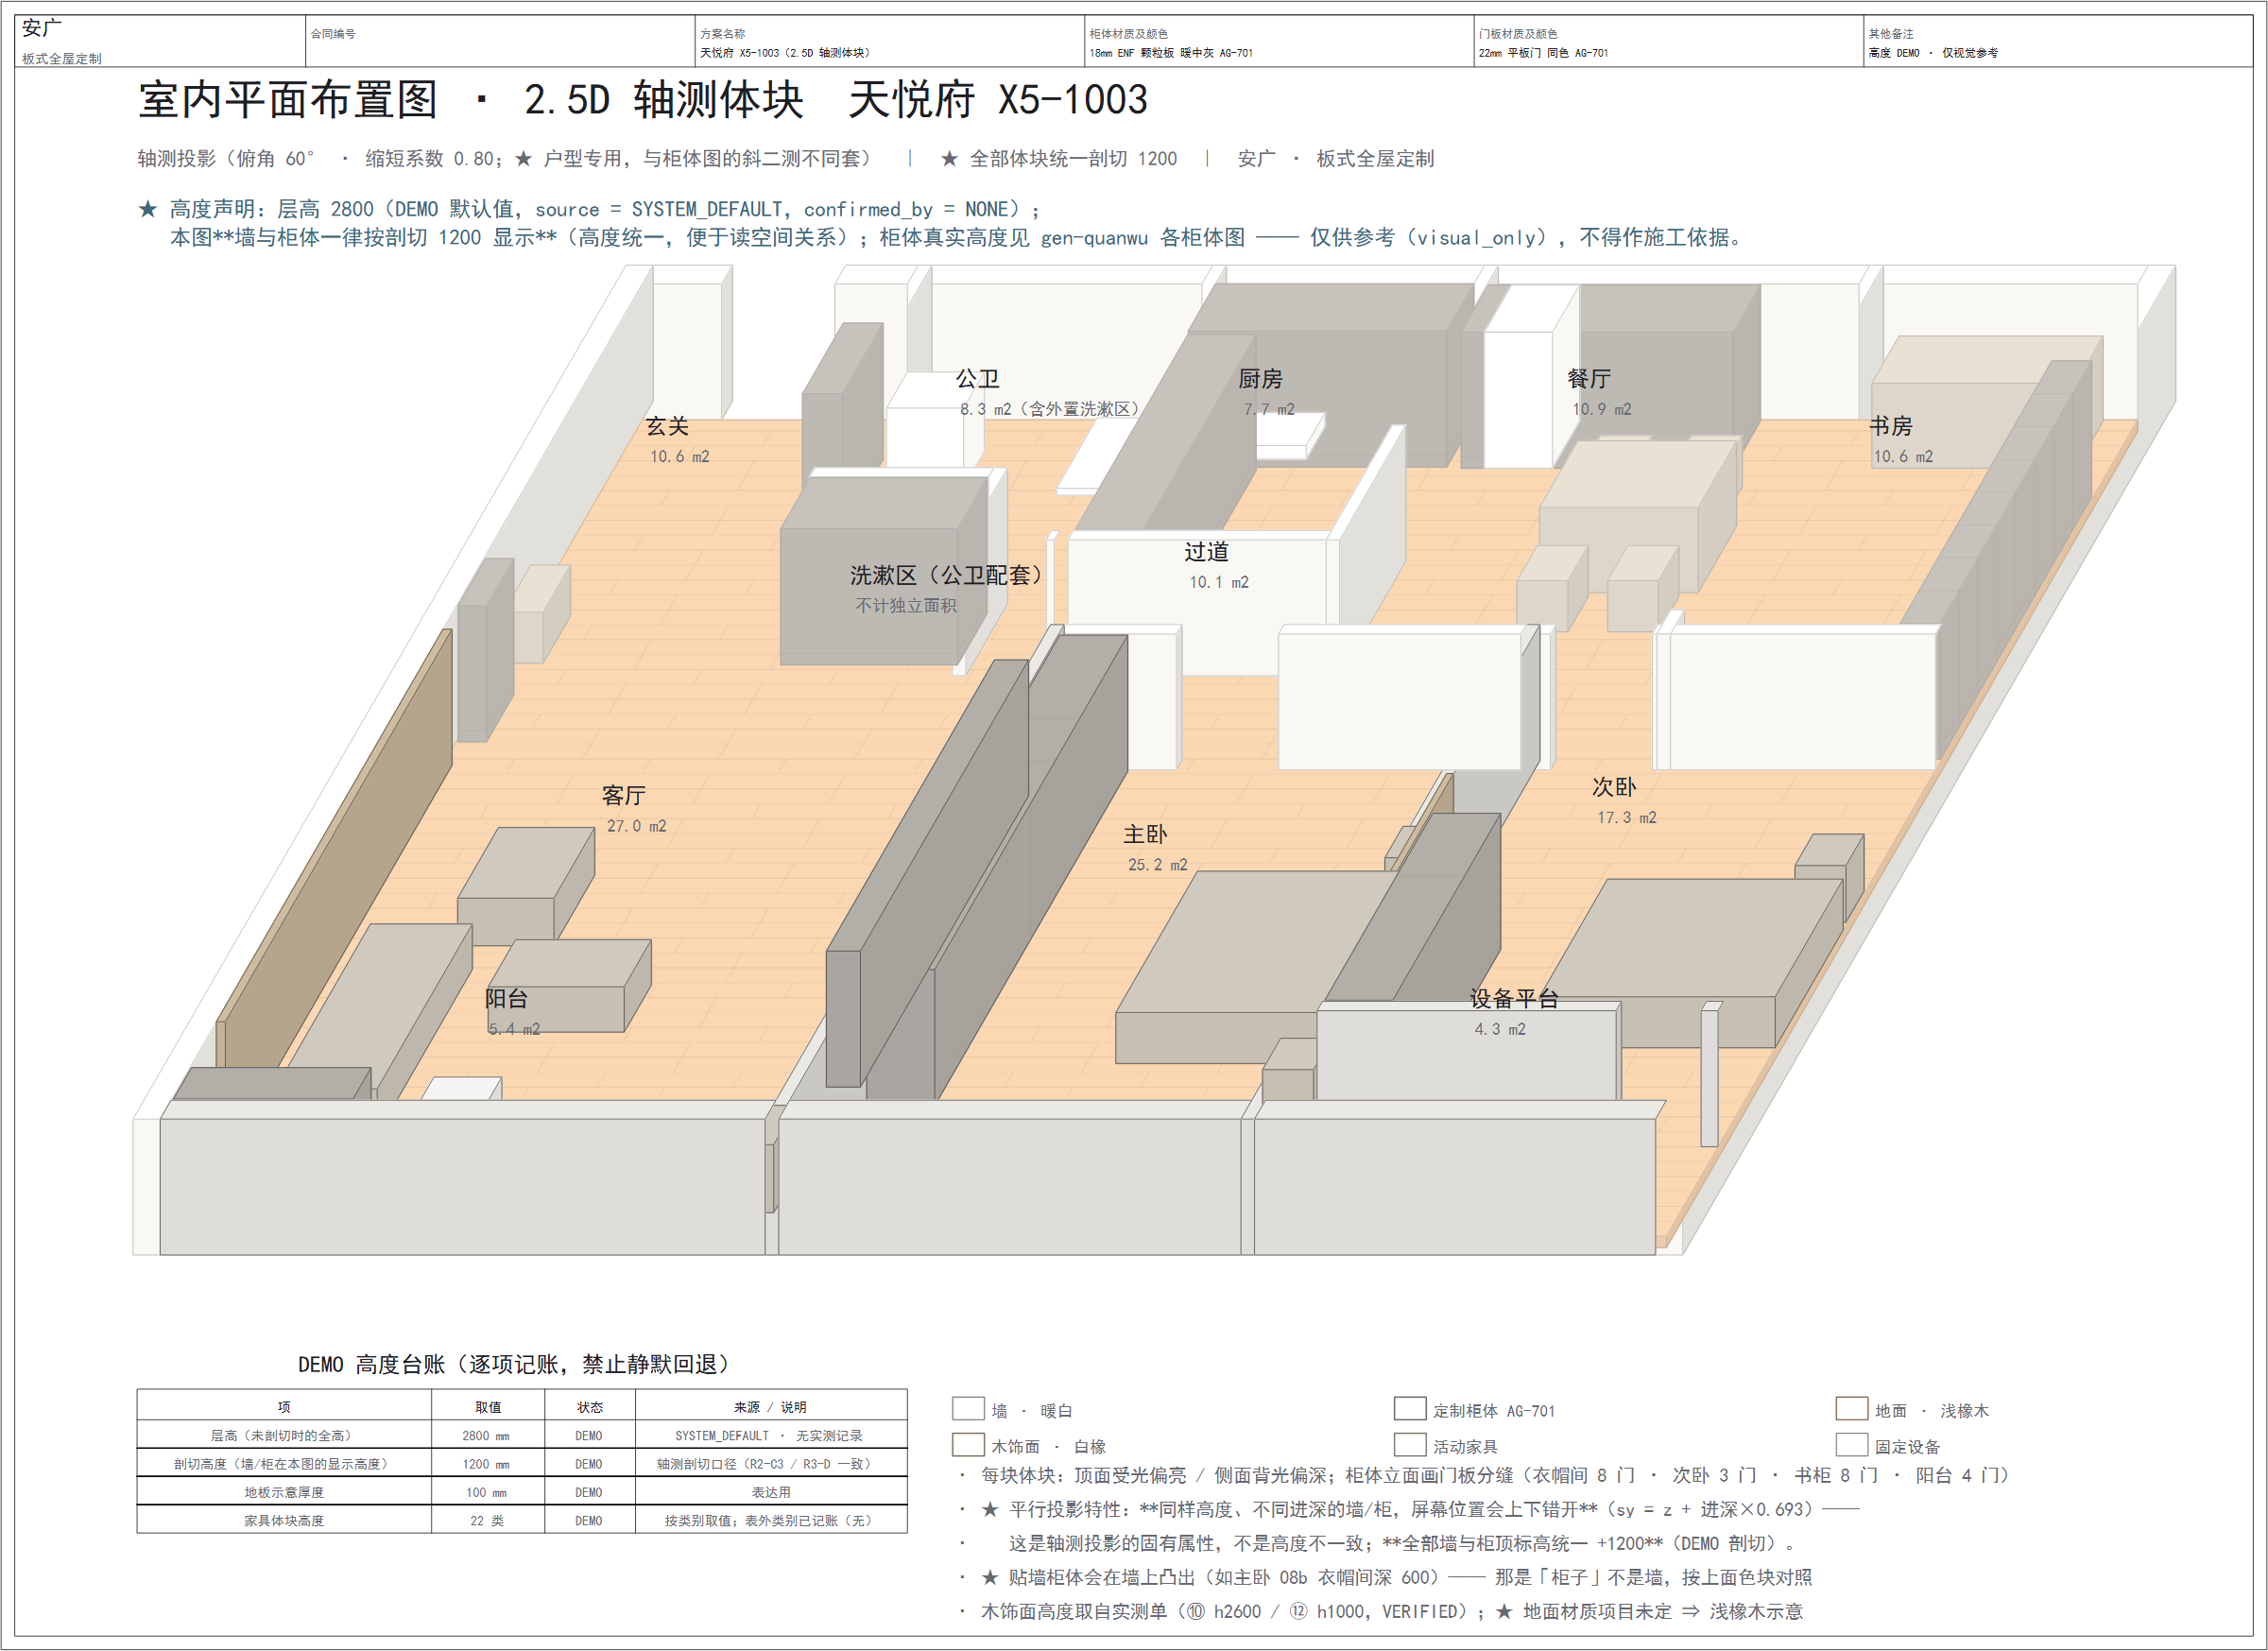Select the 设备平台 label

(x=1514, y=999)
